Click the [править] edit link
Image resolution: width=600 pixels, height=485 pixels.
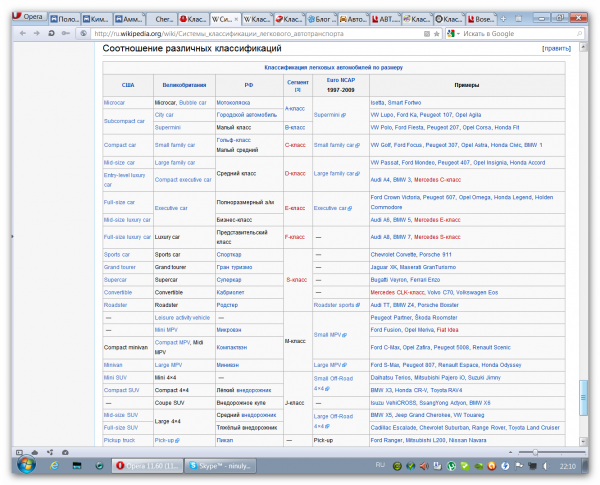click(556, 49)
